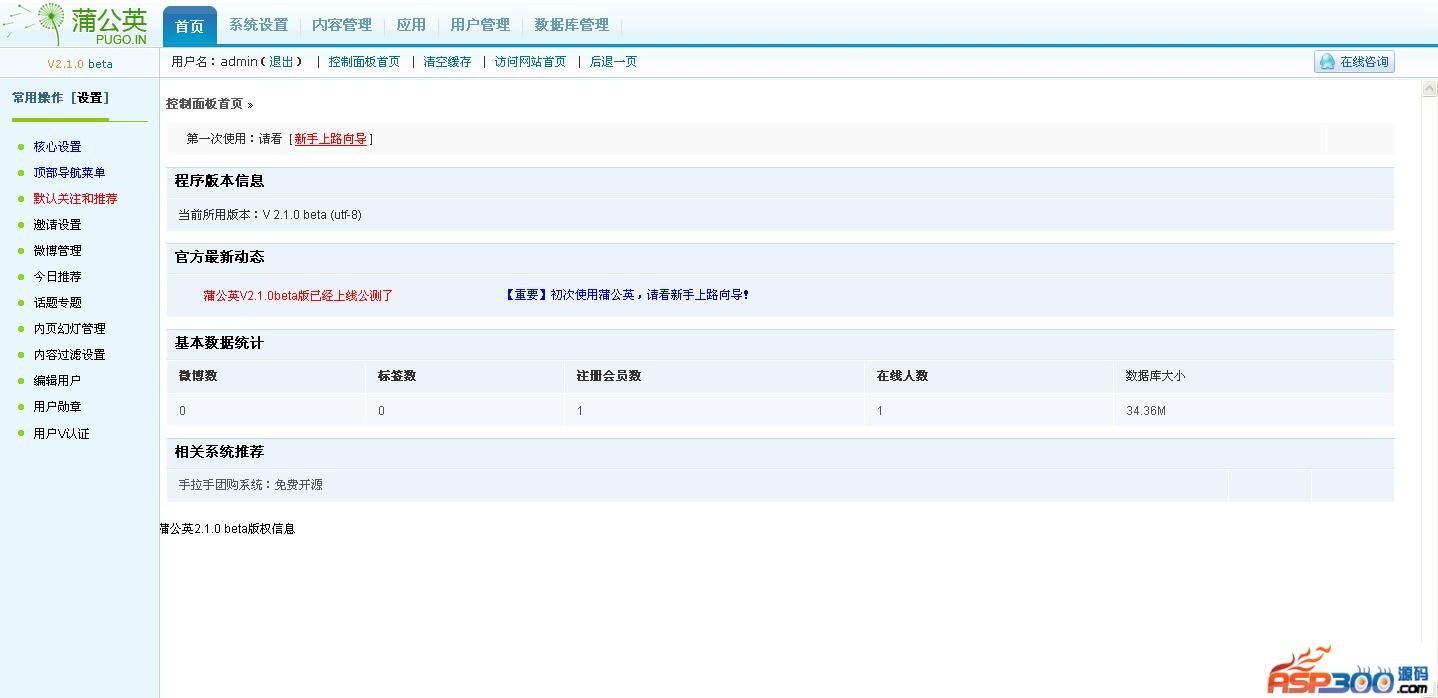The height and width of the screenshot is (698, 1438).
Task: Select the 应用 tab
Action: (410, 25)
